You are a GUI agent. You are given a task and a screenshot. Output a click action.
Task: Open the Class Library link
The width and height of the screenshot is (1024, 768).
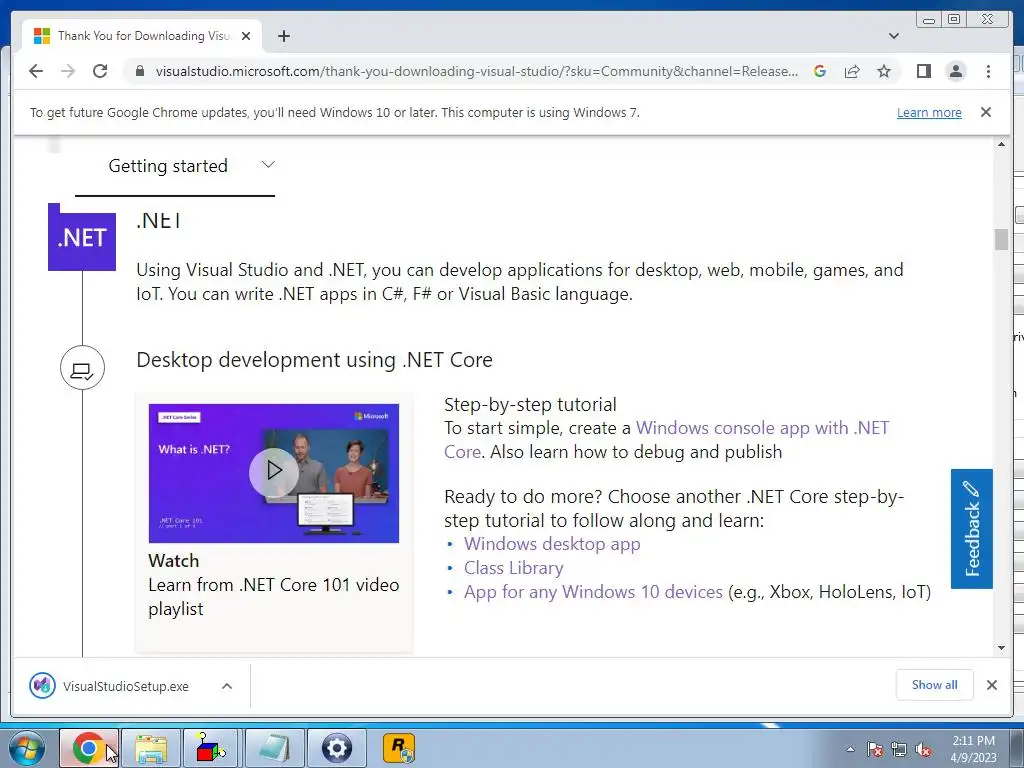pos(513,568)
